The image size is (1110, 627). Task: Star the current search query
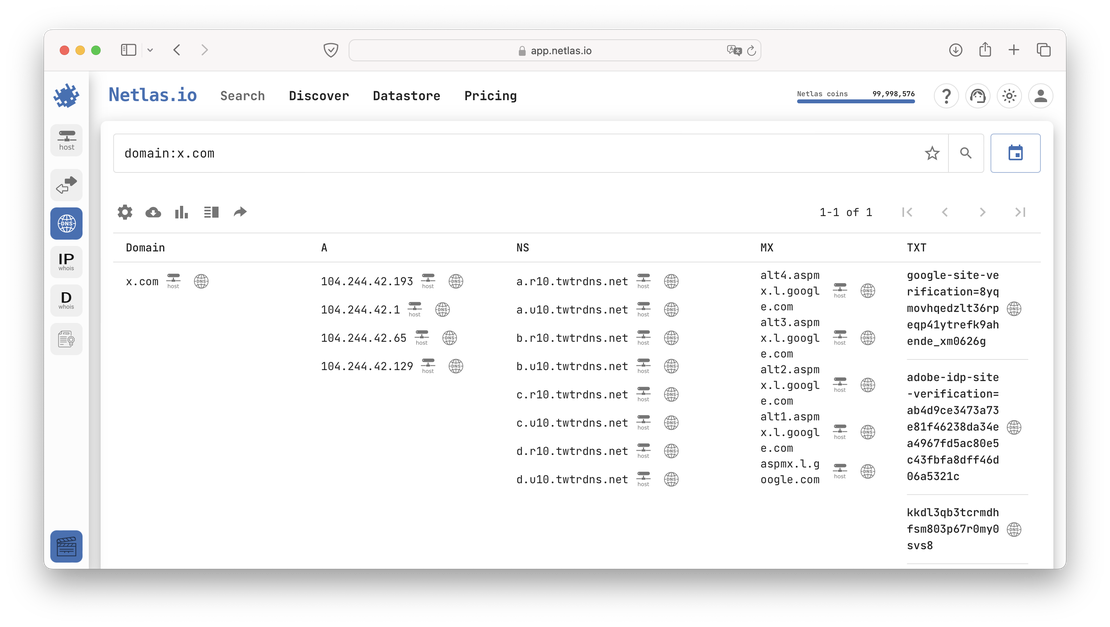[932, 153]
